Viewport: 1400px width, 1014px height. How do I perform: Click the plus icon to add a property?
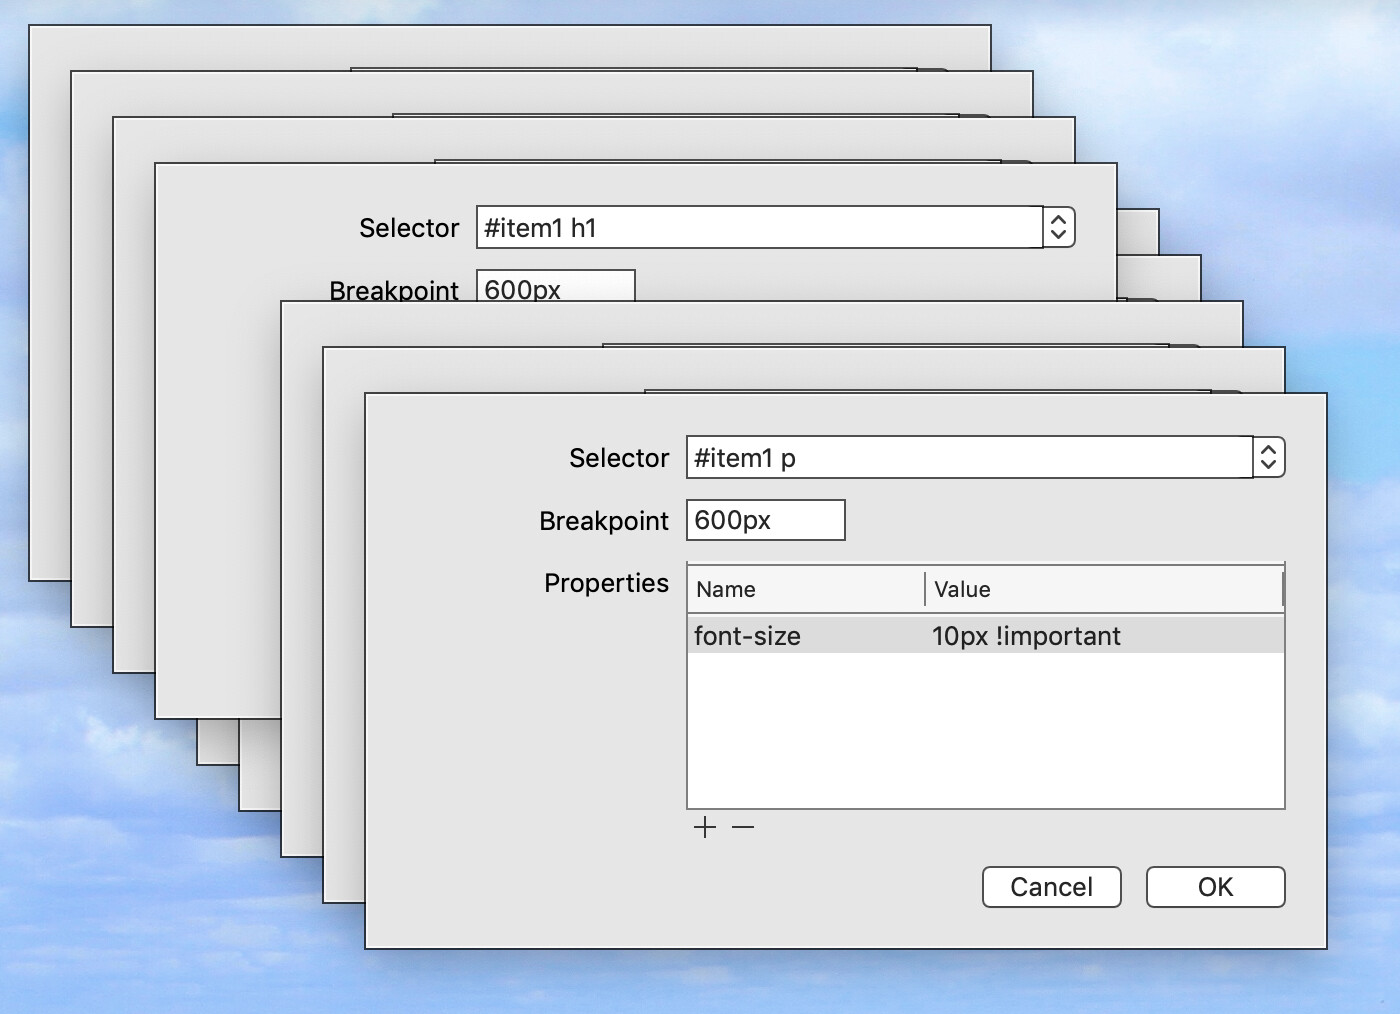click(x=705, y=827)
